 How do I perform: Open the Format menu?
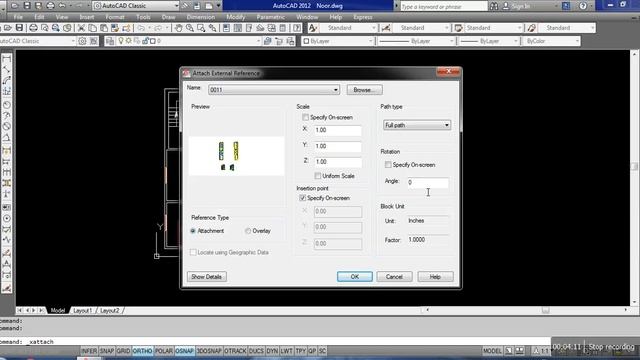[x=115, y=17]
